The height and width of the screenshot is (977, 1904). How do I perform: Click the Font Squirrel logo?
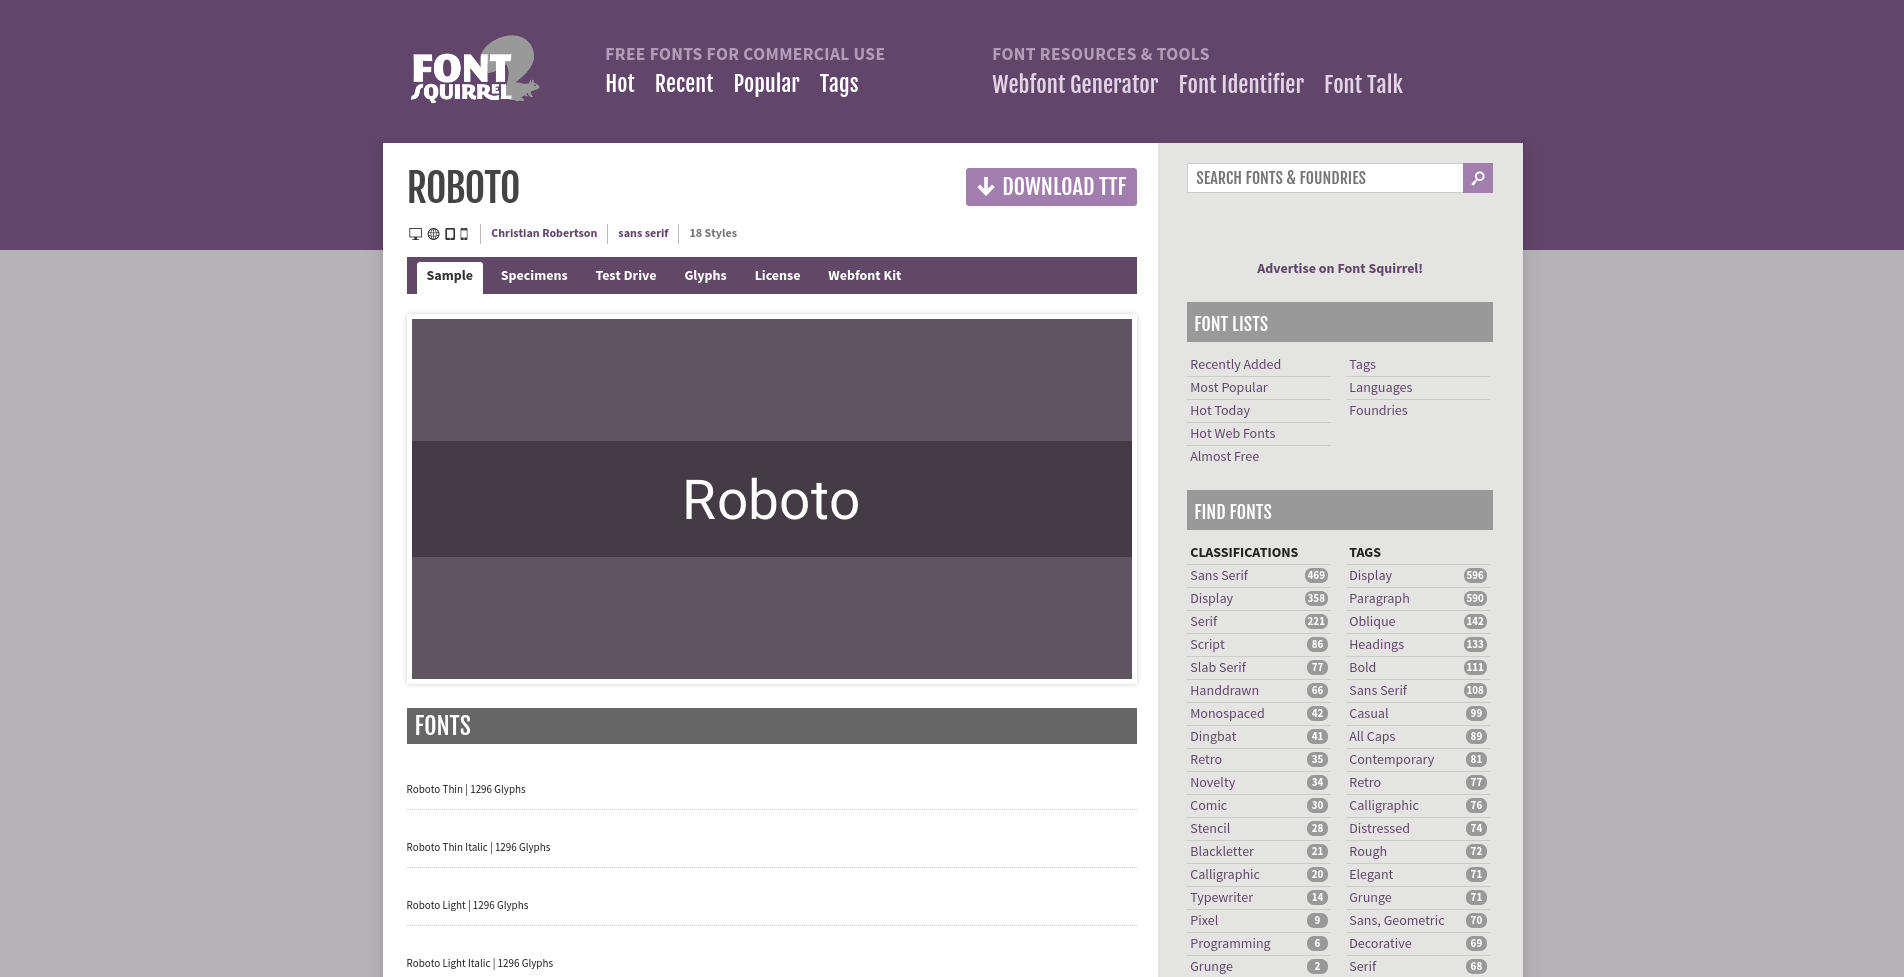[x=475, y=70]
